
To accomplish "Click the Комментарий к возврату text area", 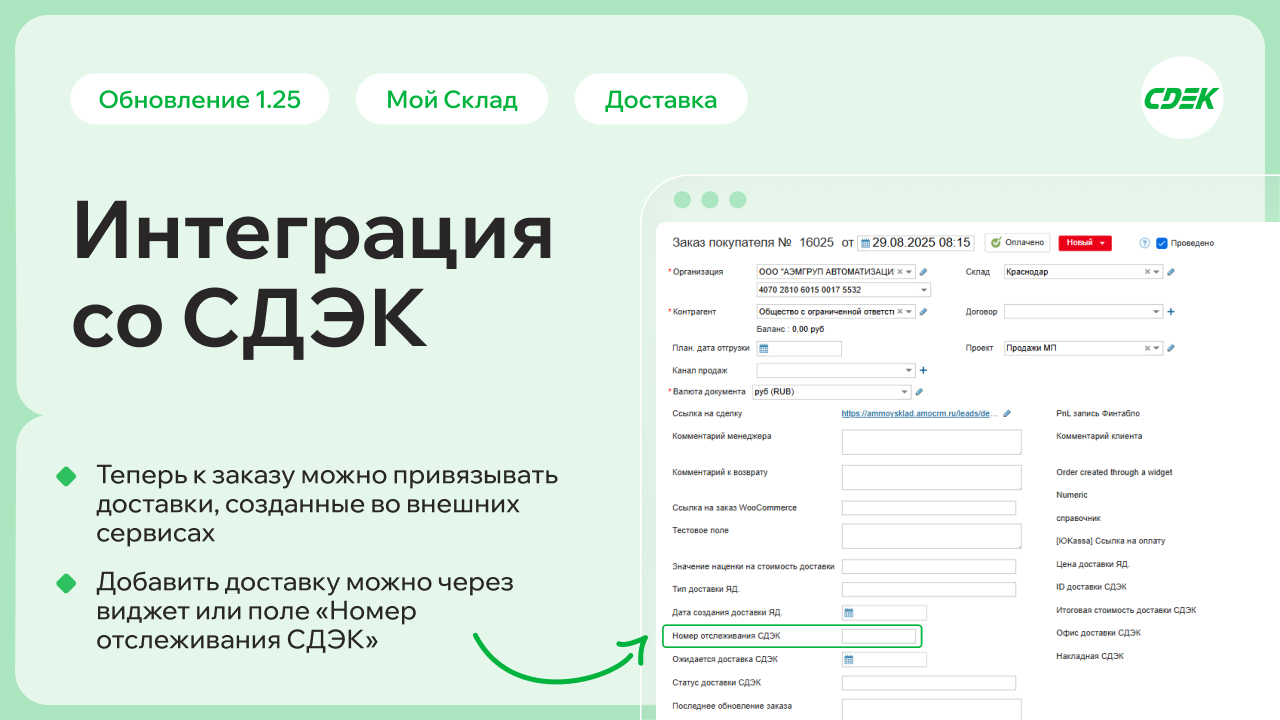I will click(x=932, y=477).
